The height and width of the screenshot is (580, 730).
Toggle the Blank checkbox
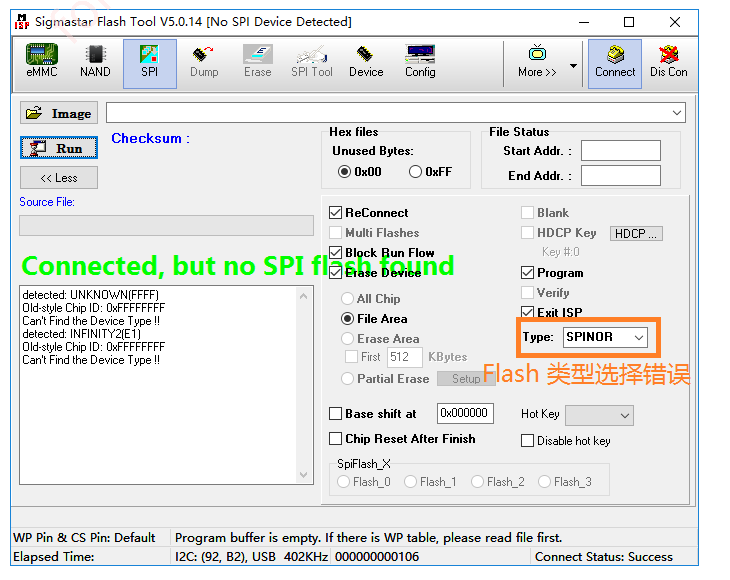pyautogui.click(x=527, y=213)
